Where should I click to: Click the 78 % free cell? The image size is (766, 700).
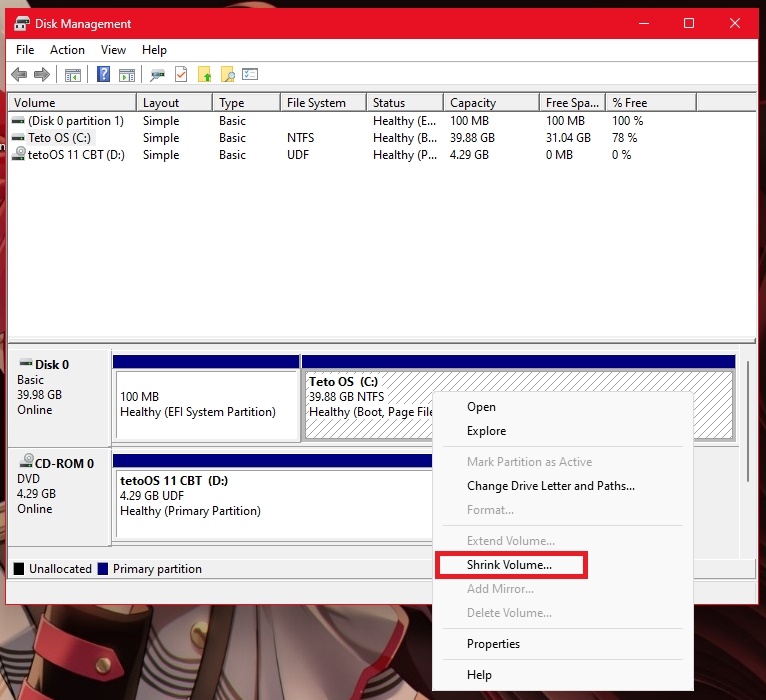tap(624, 138)
